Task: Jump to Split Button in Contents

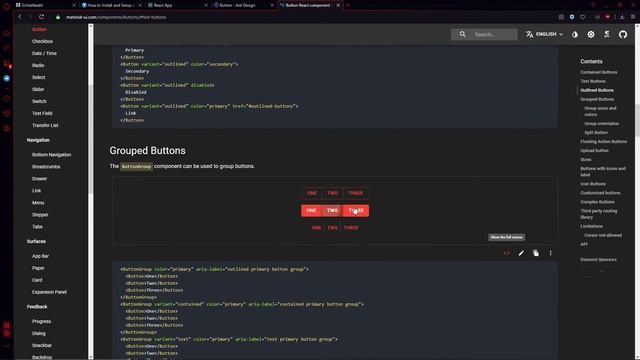Action: [596, 133]
